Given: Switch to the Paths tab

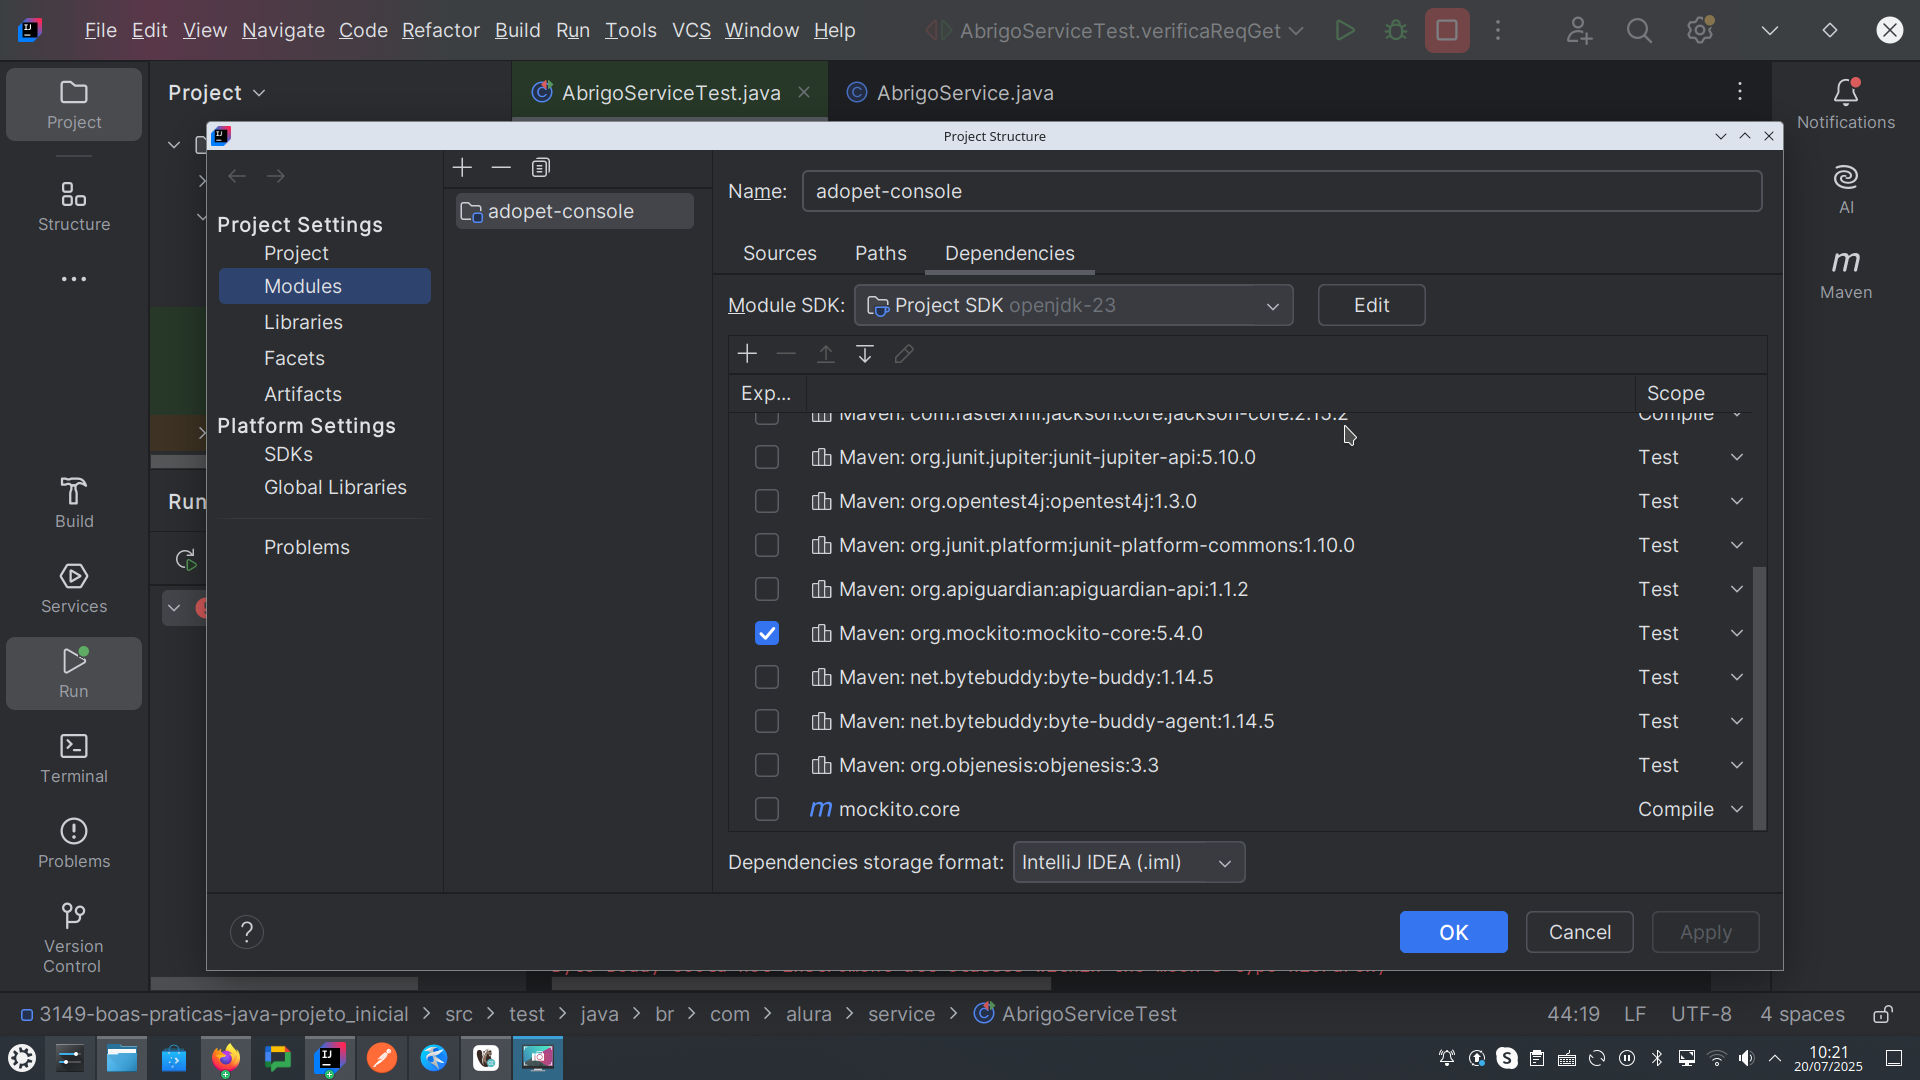Looking at the screenshot, I should pos(881,253).
